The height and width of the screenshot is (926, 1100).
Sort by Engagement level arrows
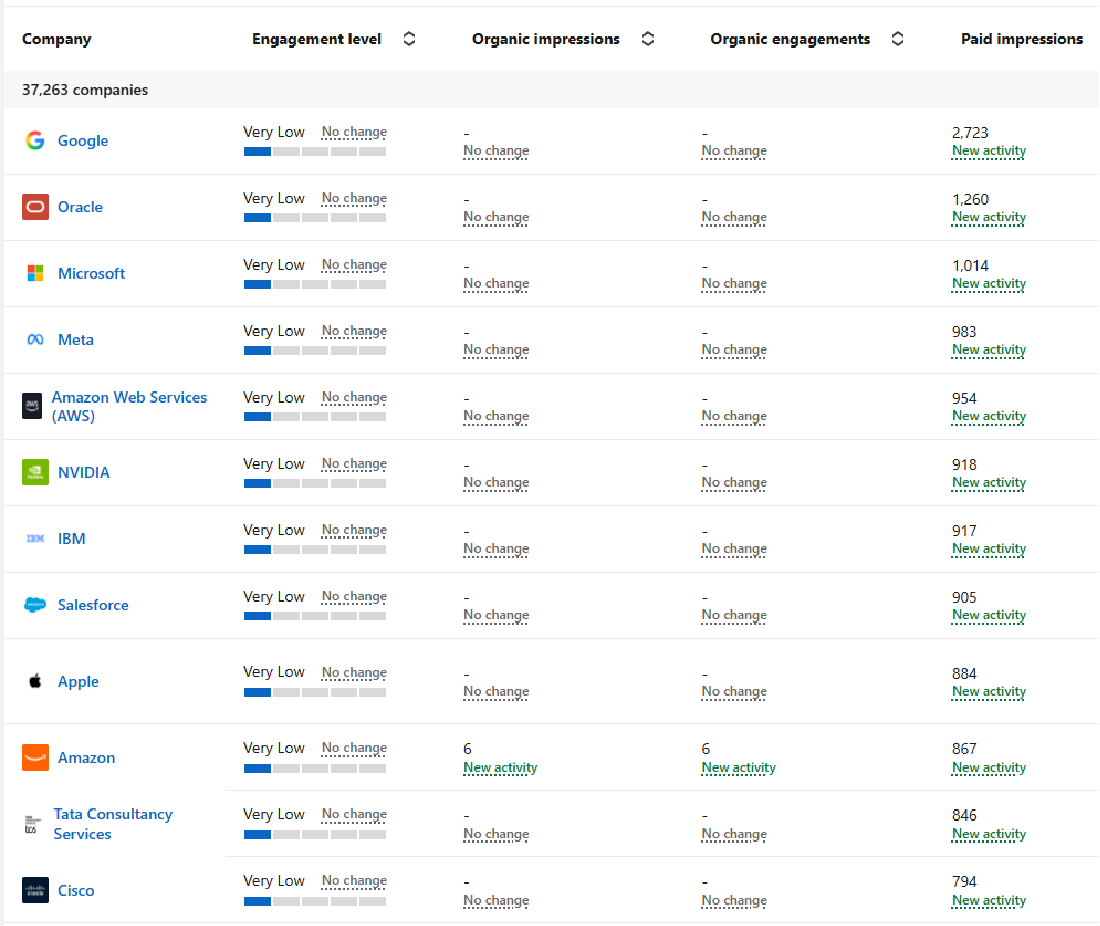coord(409,39)
